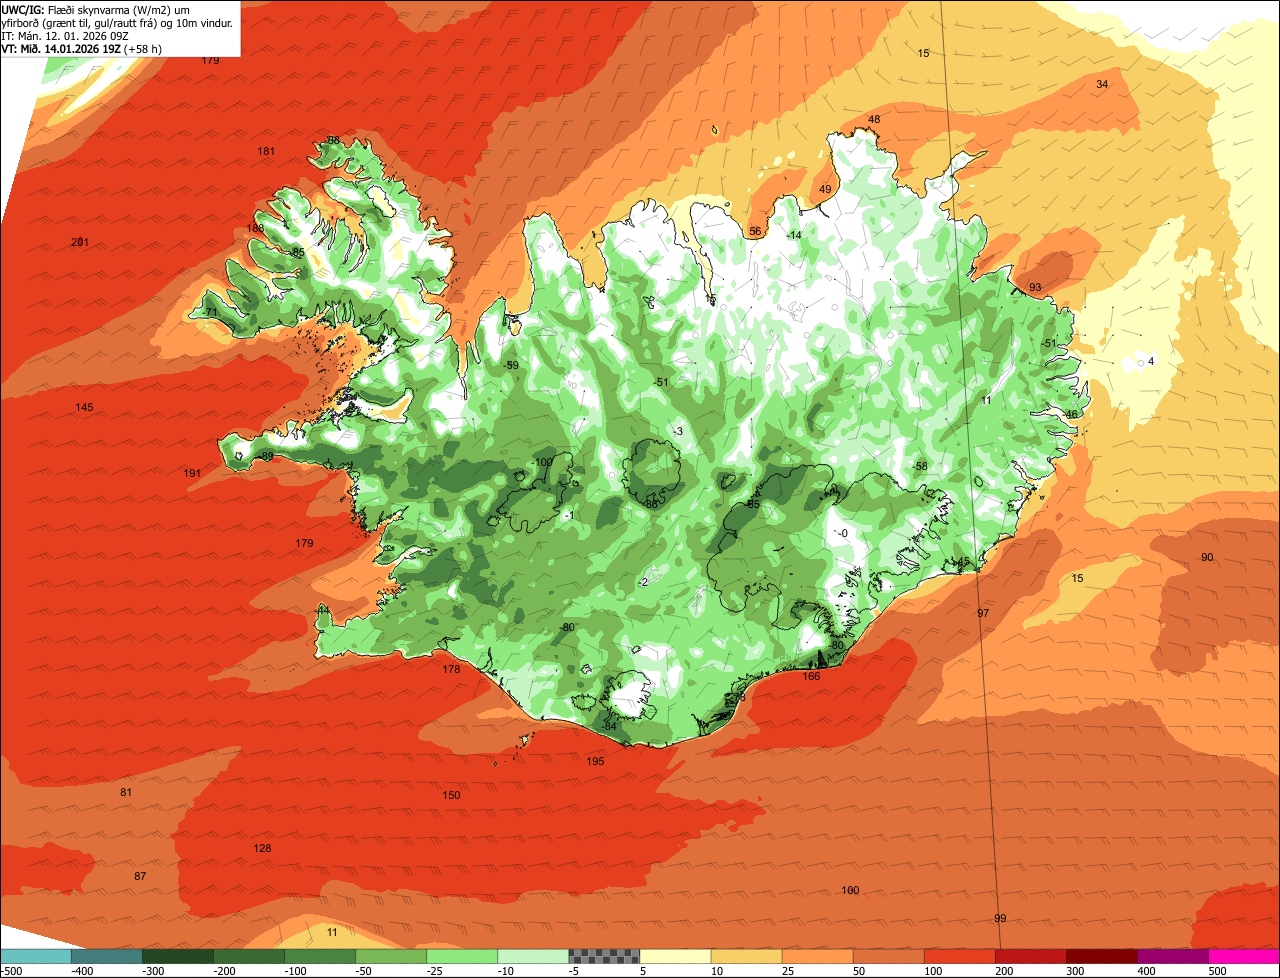Screen dimensions: 1280x978
Task: Click the map value 128 on the map
Action: [262, 848]
